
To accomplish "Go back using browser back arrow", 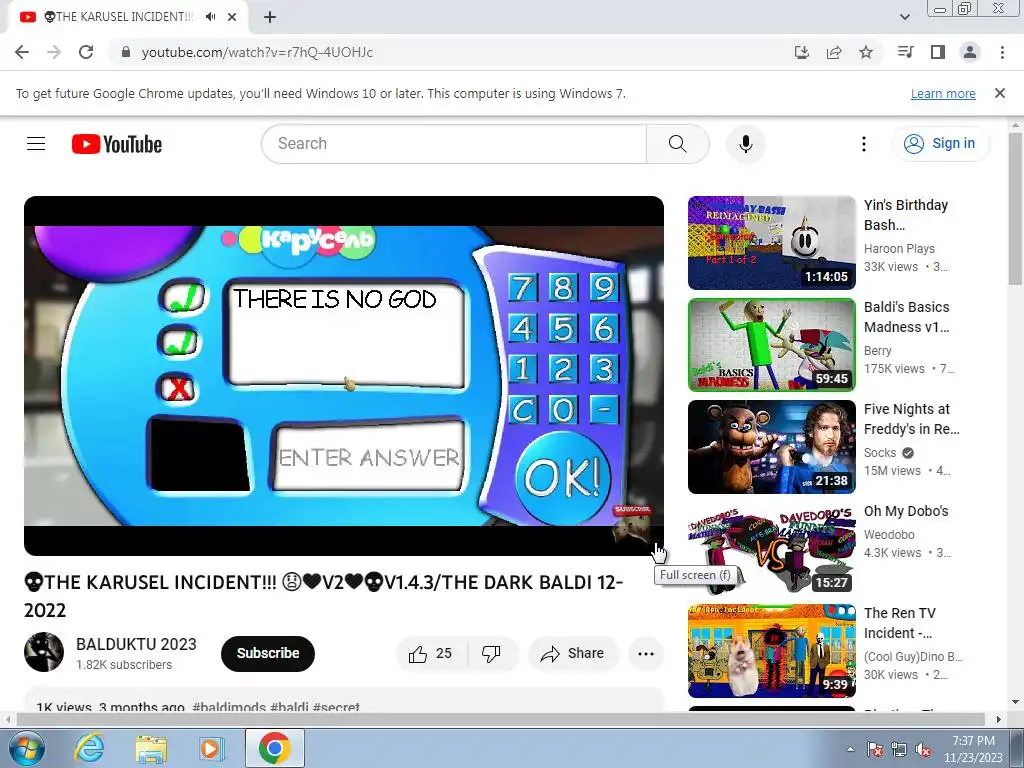I will coord(22,52).
